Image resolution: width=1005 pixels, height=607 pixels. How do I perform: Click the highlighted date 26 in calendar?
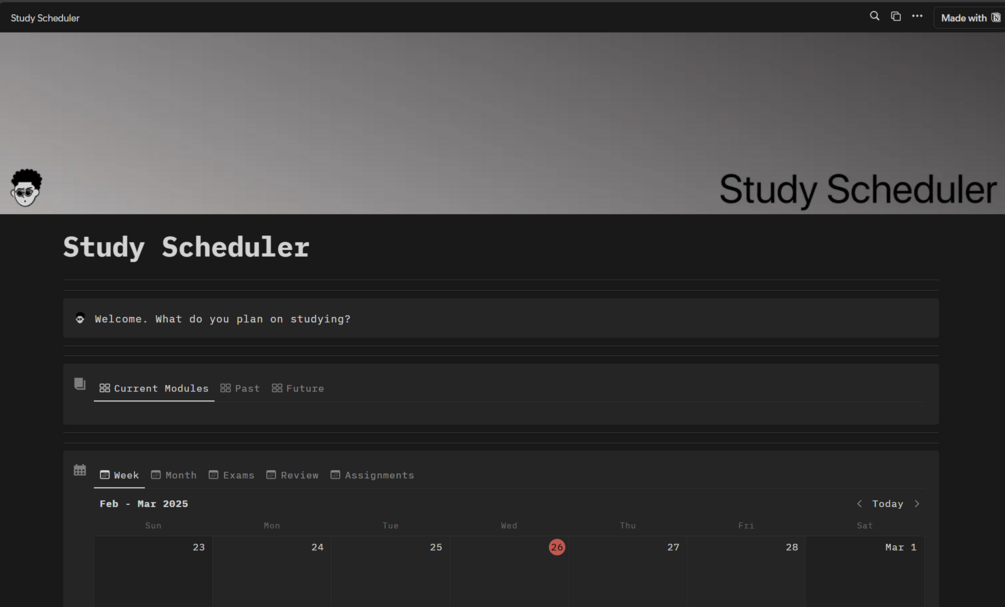[557, 547]
